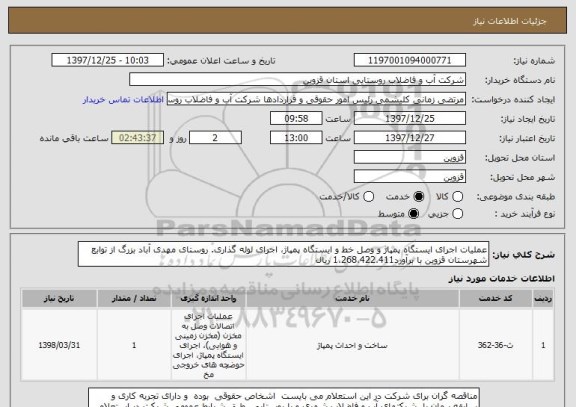Choose the متوسط purchase type radio
Viewport: 576px width, 407px height.
point(414,214)
